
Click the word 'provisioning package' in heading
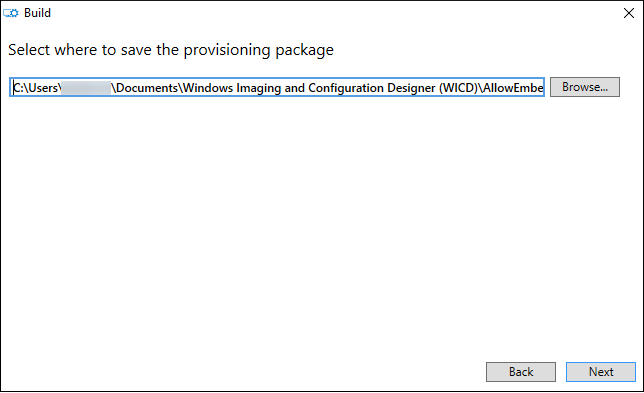coord(258,50)
